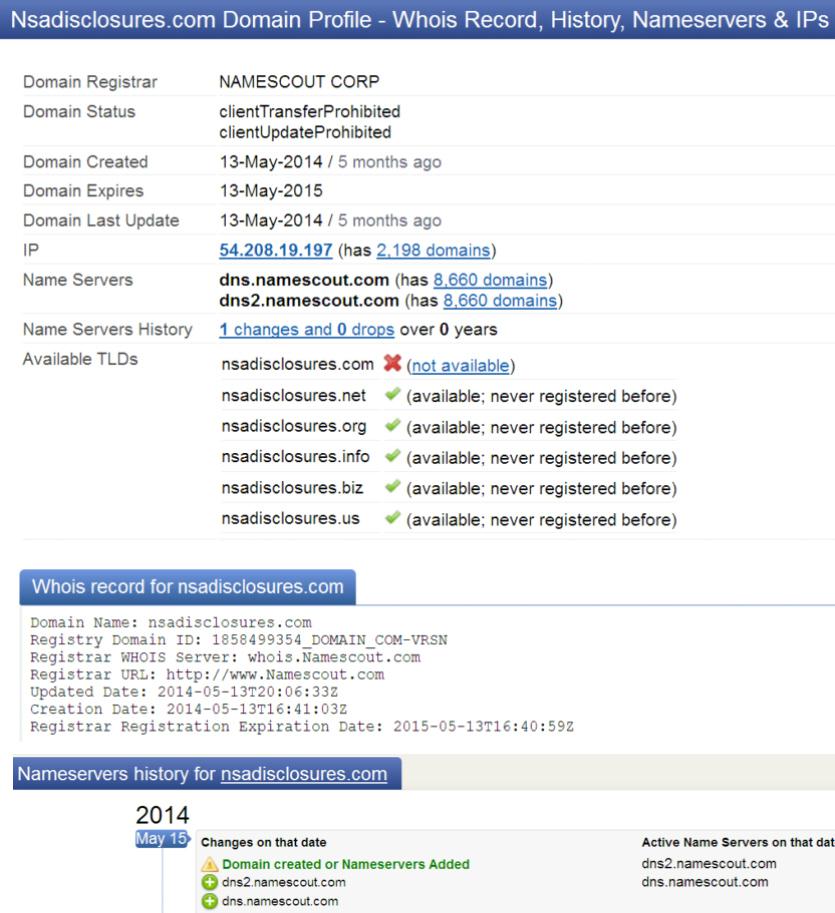Image resolution: width=835 pixels, height=913 pixels.
Task: Click the 2014 year heading in history
Action: 162,815
